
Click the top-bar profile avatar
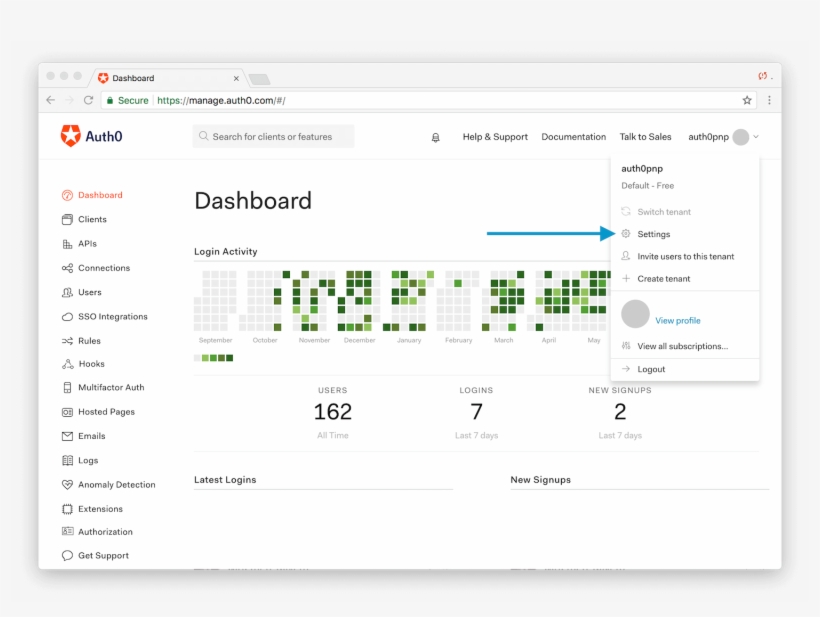click(741, 137)
